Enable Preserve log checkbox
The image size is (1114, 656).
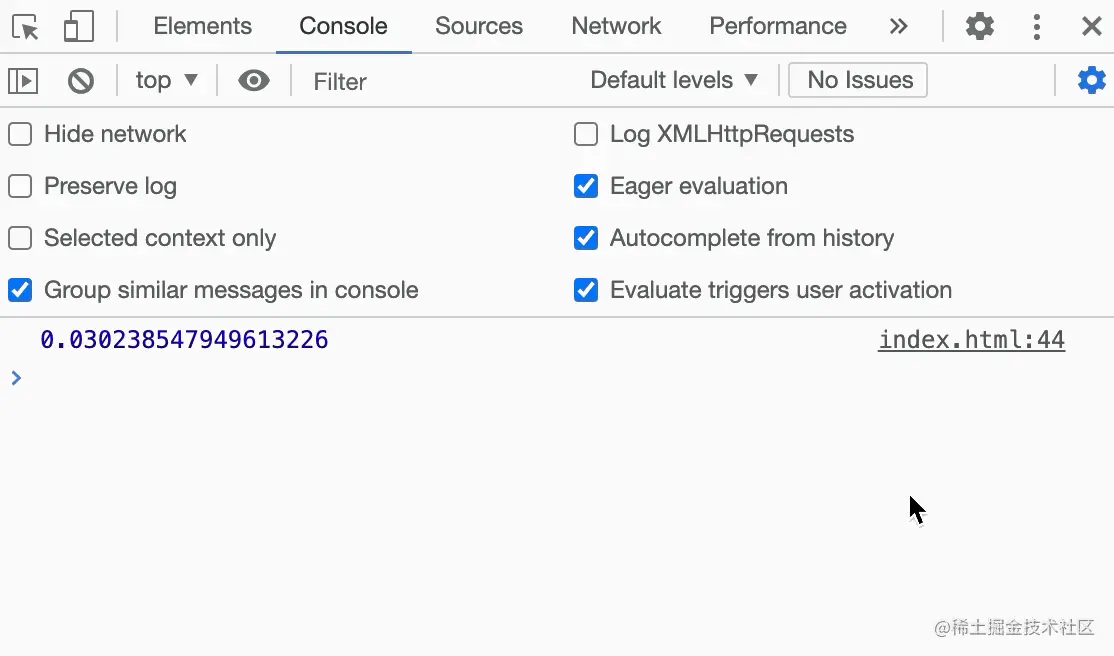(20, 185)
